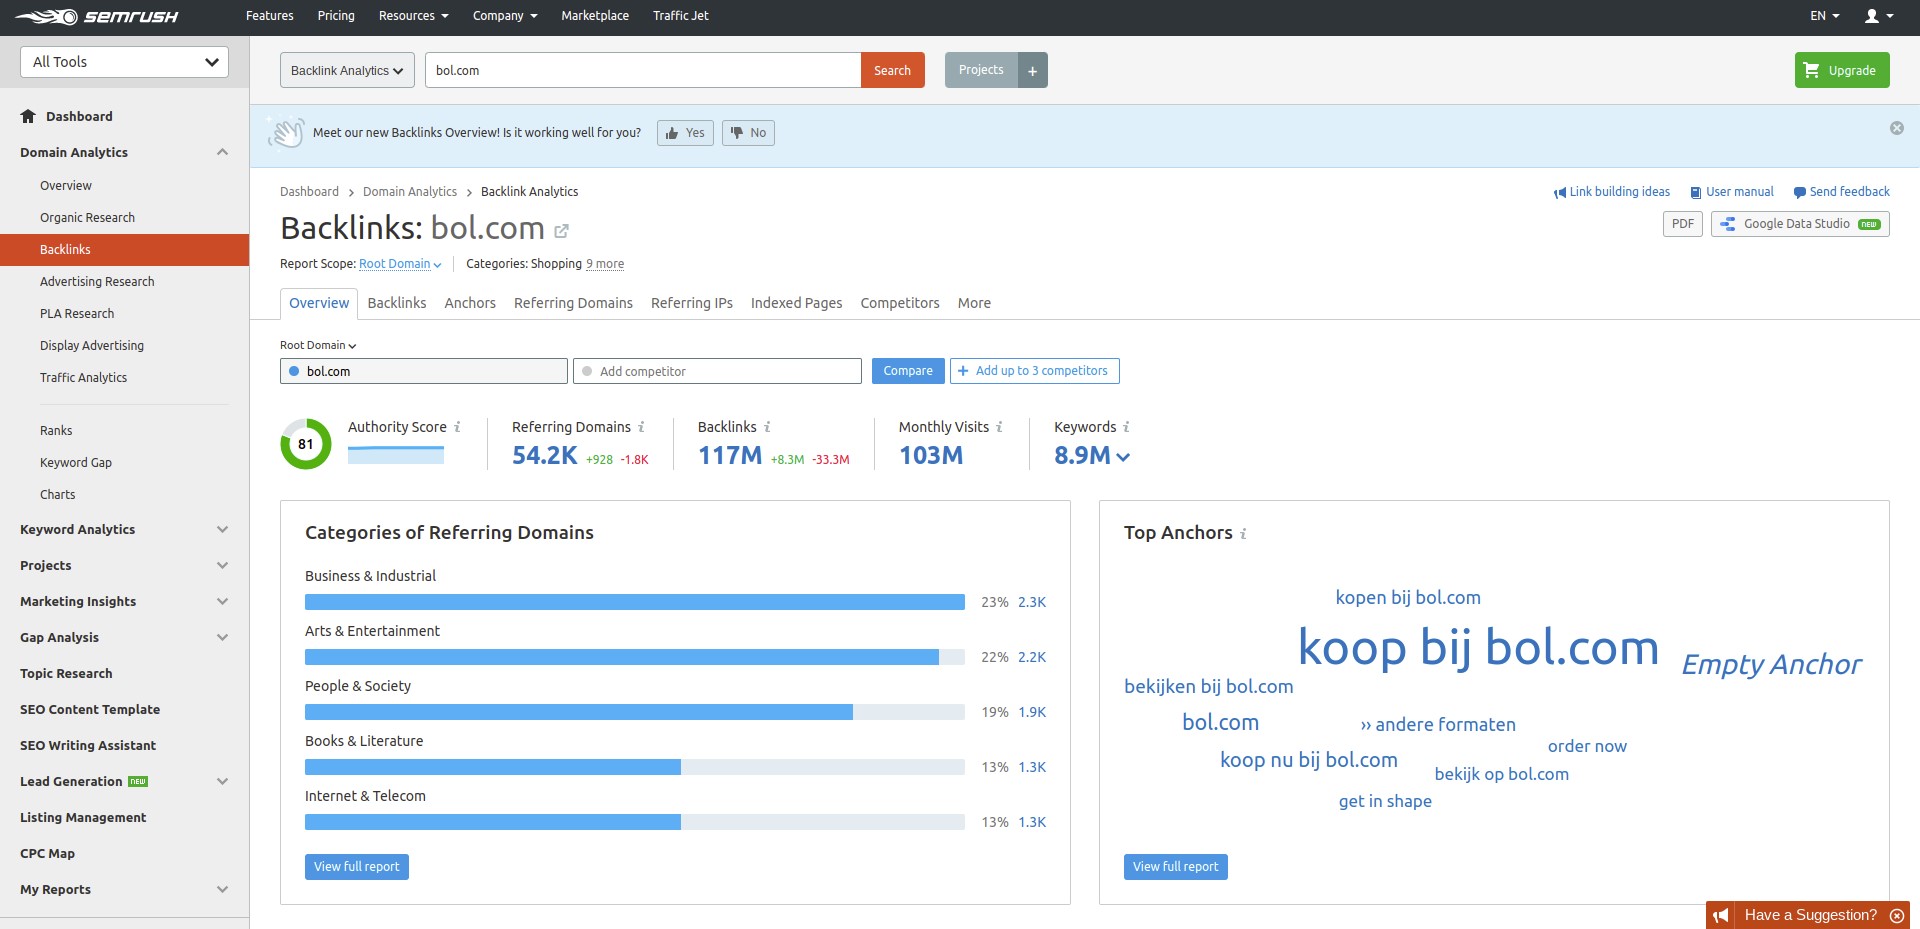1920x929 pixels.
Task: Switch to the Referring IPs tab
Action: click(x=692, y=303)
